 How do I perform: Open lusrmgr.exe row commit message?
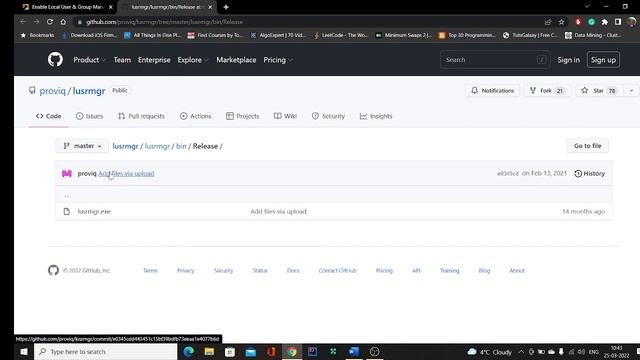pyautogui.click(x=278, y=211)
